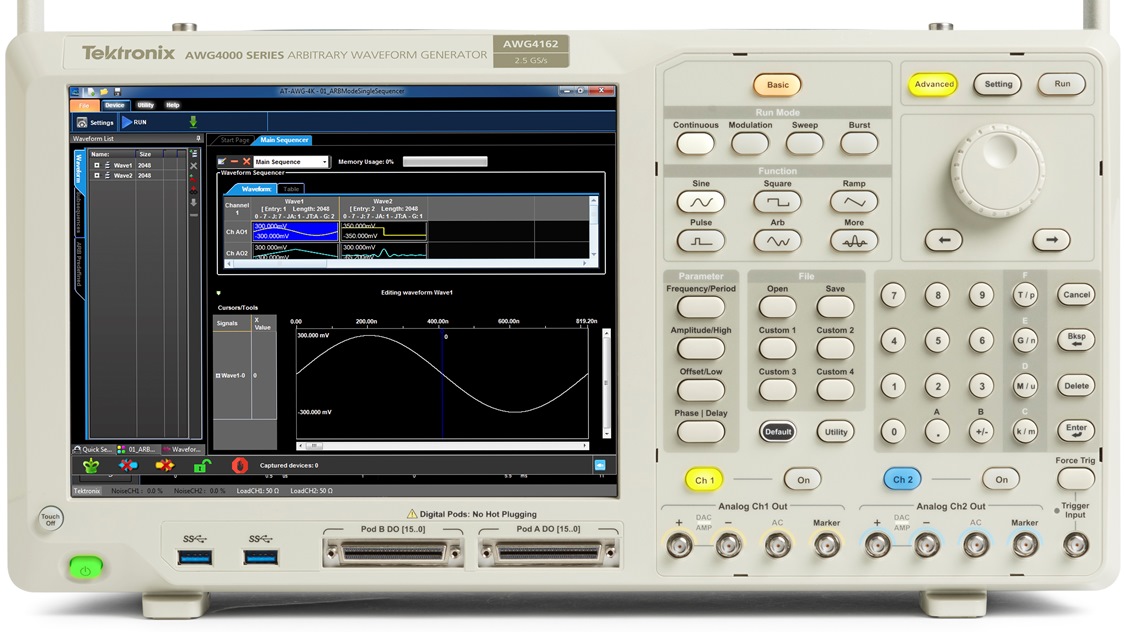Click the Wave1 thumbnail in Ch AO1
This screenshot has height=632, width=1124.
(295, 232)
